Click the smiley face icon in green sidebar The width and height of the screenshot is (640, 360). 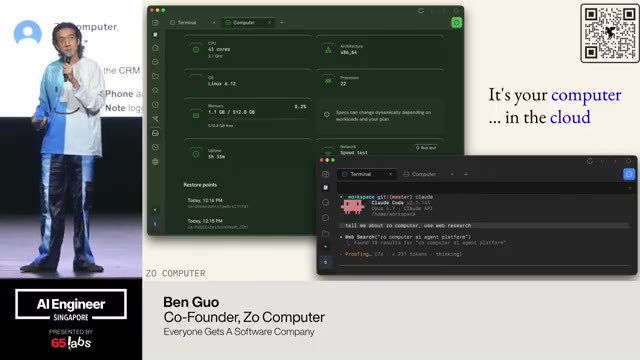(x=156, y=62)
